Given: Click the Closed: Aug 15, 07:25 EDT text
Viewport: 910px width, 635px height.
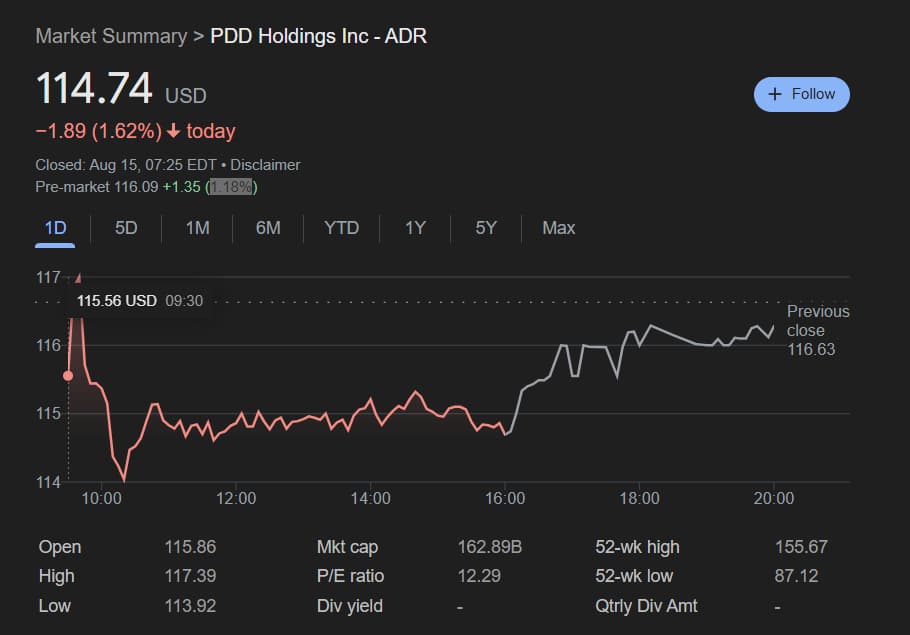Looking at the screenshot, I should coord(126,165).
